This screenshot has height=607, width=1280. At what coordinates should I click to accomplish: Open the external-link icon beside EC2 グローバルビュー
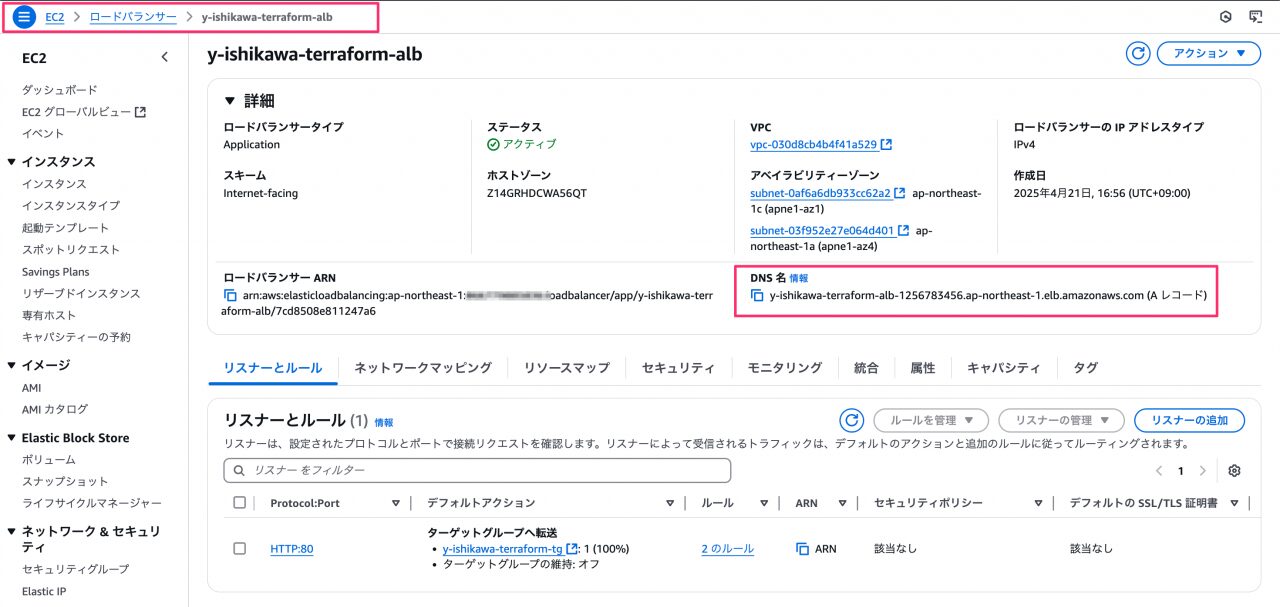pyautogui.click(x=141, y=112)
